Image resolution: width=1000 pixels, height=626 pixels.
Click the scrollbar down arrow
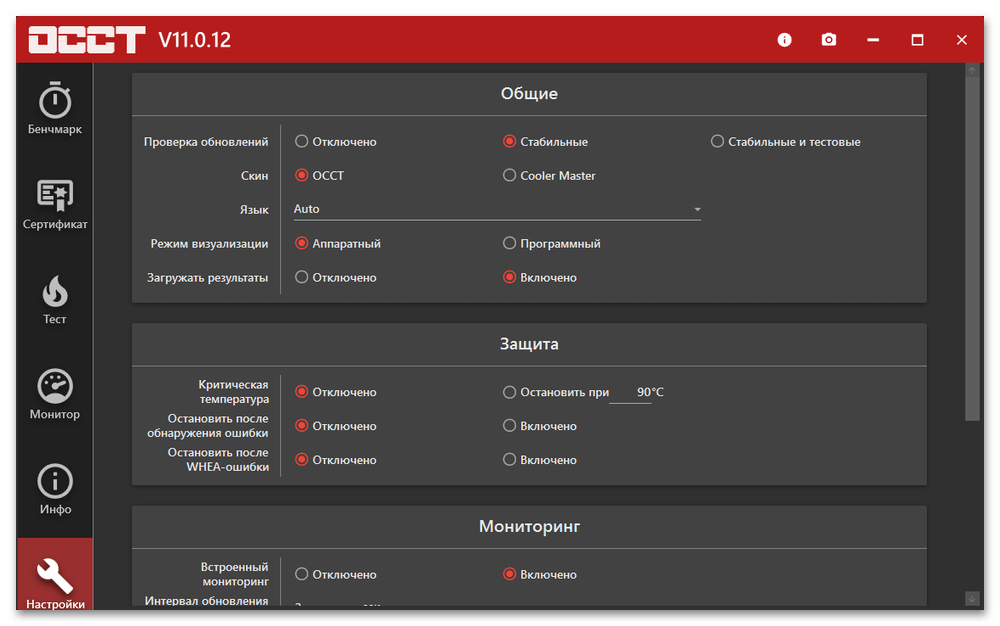pyautogui.click(x=972, y=598)
